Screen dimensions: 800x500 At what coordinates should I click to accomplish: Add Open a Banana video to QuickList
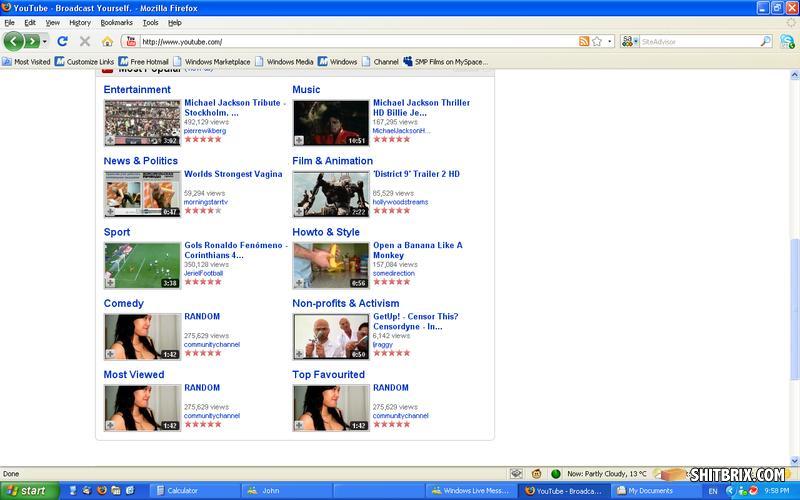tap(299, 283)
